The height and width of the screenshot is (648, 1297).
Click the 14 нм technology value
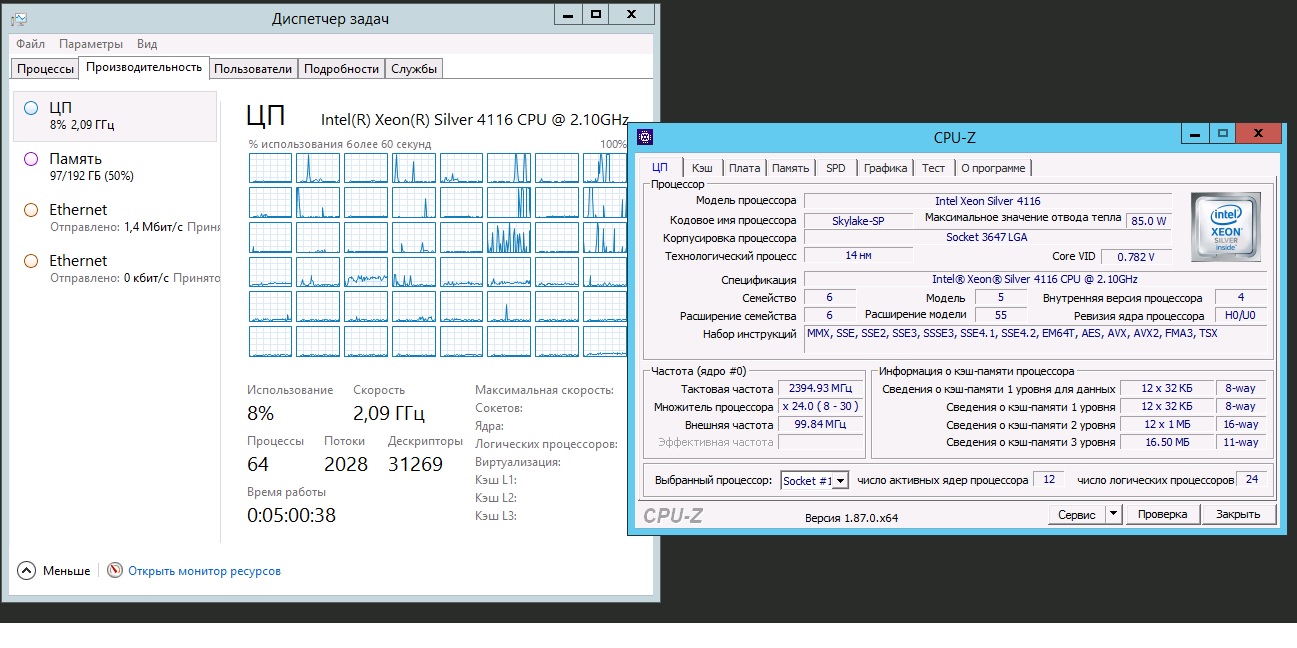[858, 256]
